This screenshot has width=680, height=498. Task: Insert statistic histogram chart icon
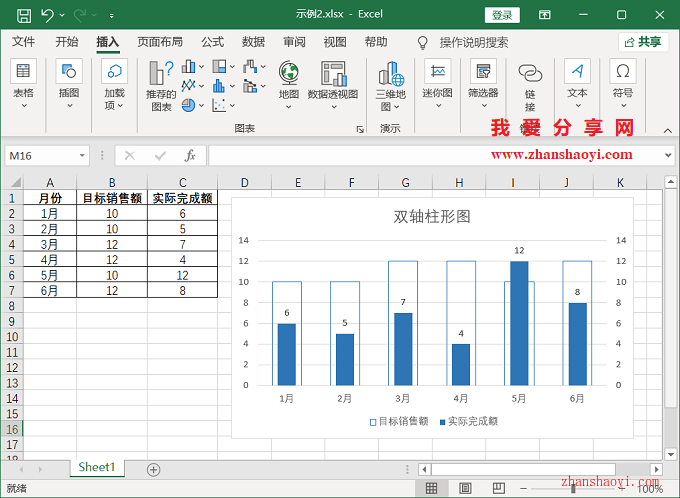point(219,86)
